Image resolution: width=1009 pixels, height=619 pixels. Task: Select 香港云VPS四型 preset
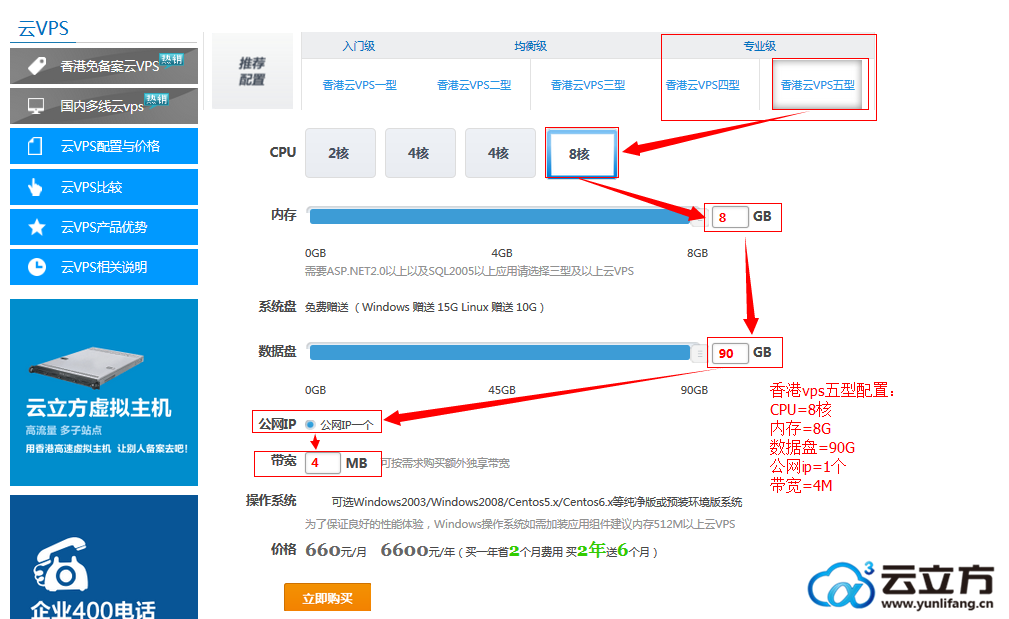click(703, 85)
